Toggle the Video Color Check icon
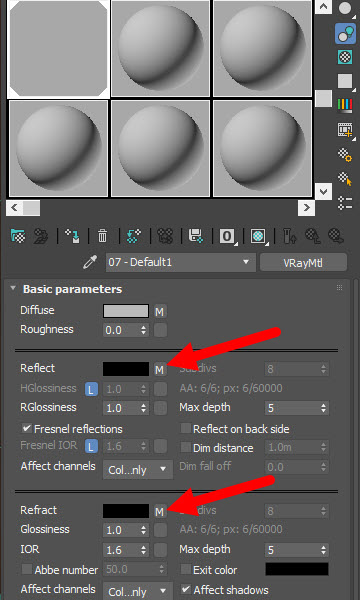 pyautogui.click(x=345, y=105)
